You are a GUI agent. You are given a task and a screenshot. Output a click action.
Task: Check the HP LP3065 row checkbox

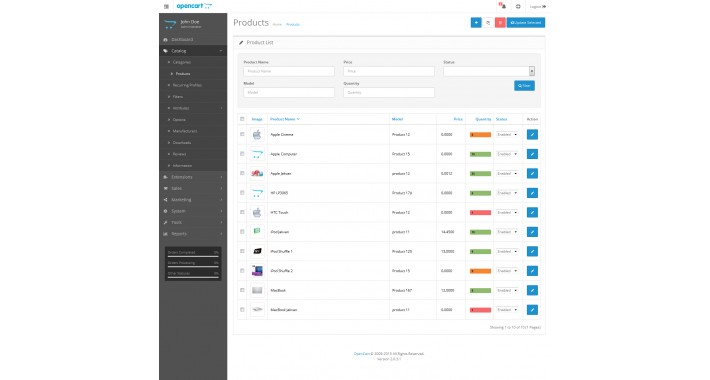point(242,193)
